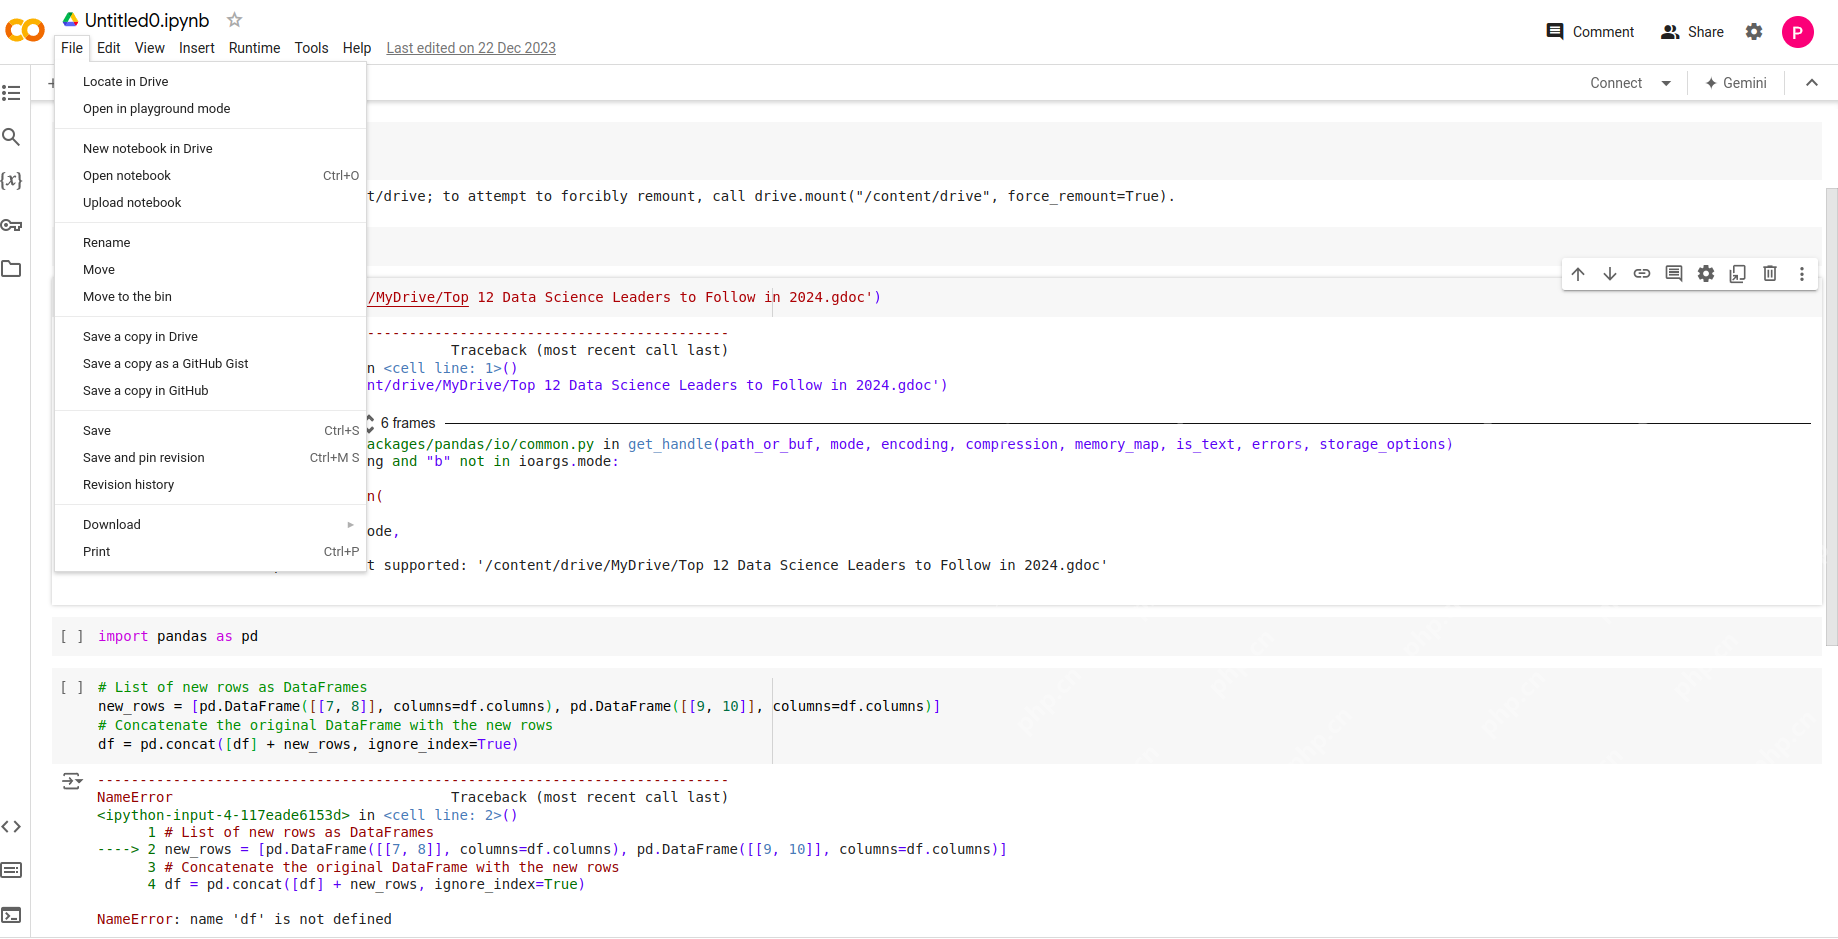Open the Variables panel icon
This screenshot has height=939, width=1838.
[x=11, y=180]
